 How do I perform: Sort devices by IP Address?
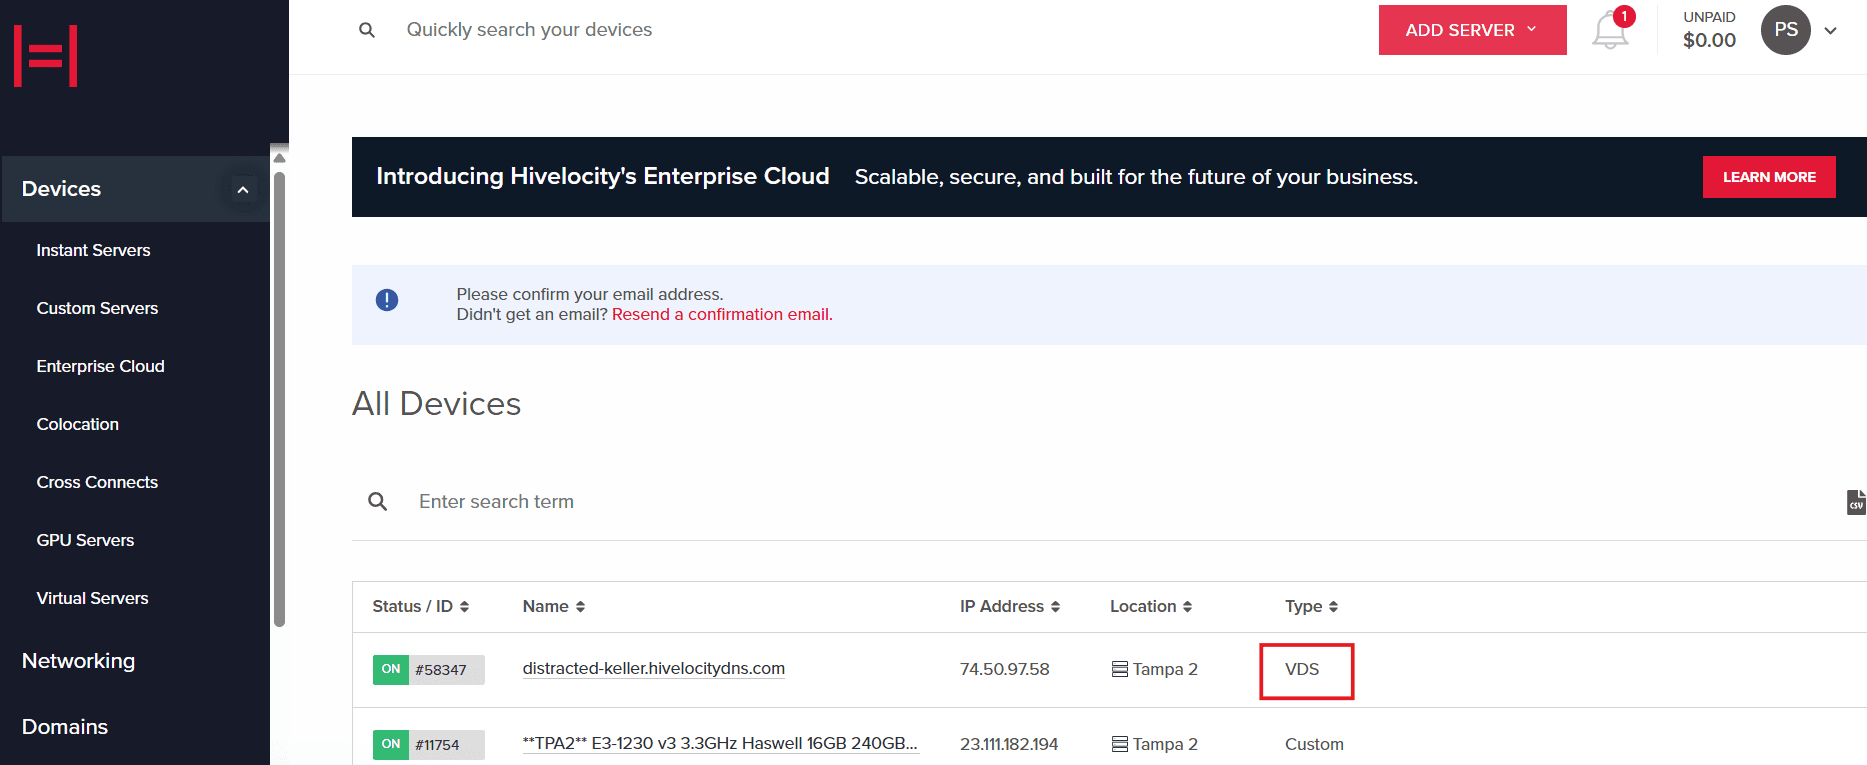pos(1009,607)
